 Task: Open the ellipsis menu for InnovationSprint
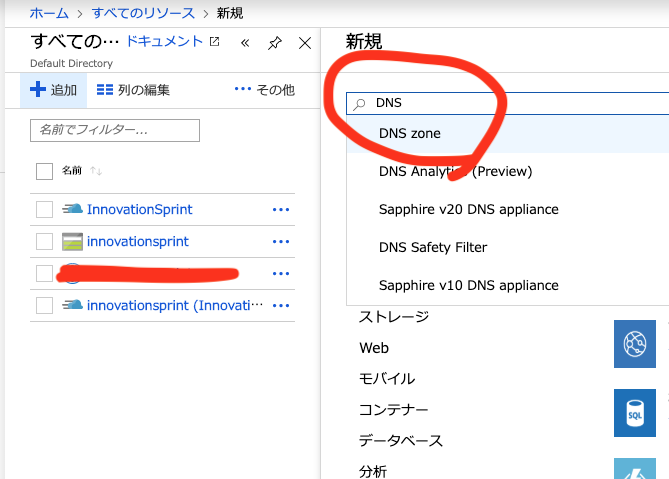(281, 209)
